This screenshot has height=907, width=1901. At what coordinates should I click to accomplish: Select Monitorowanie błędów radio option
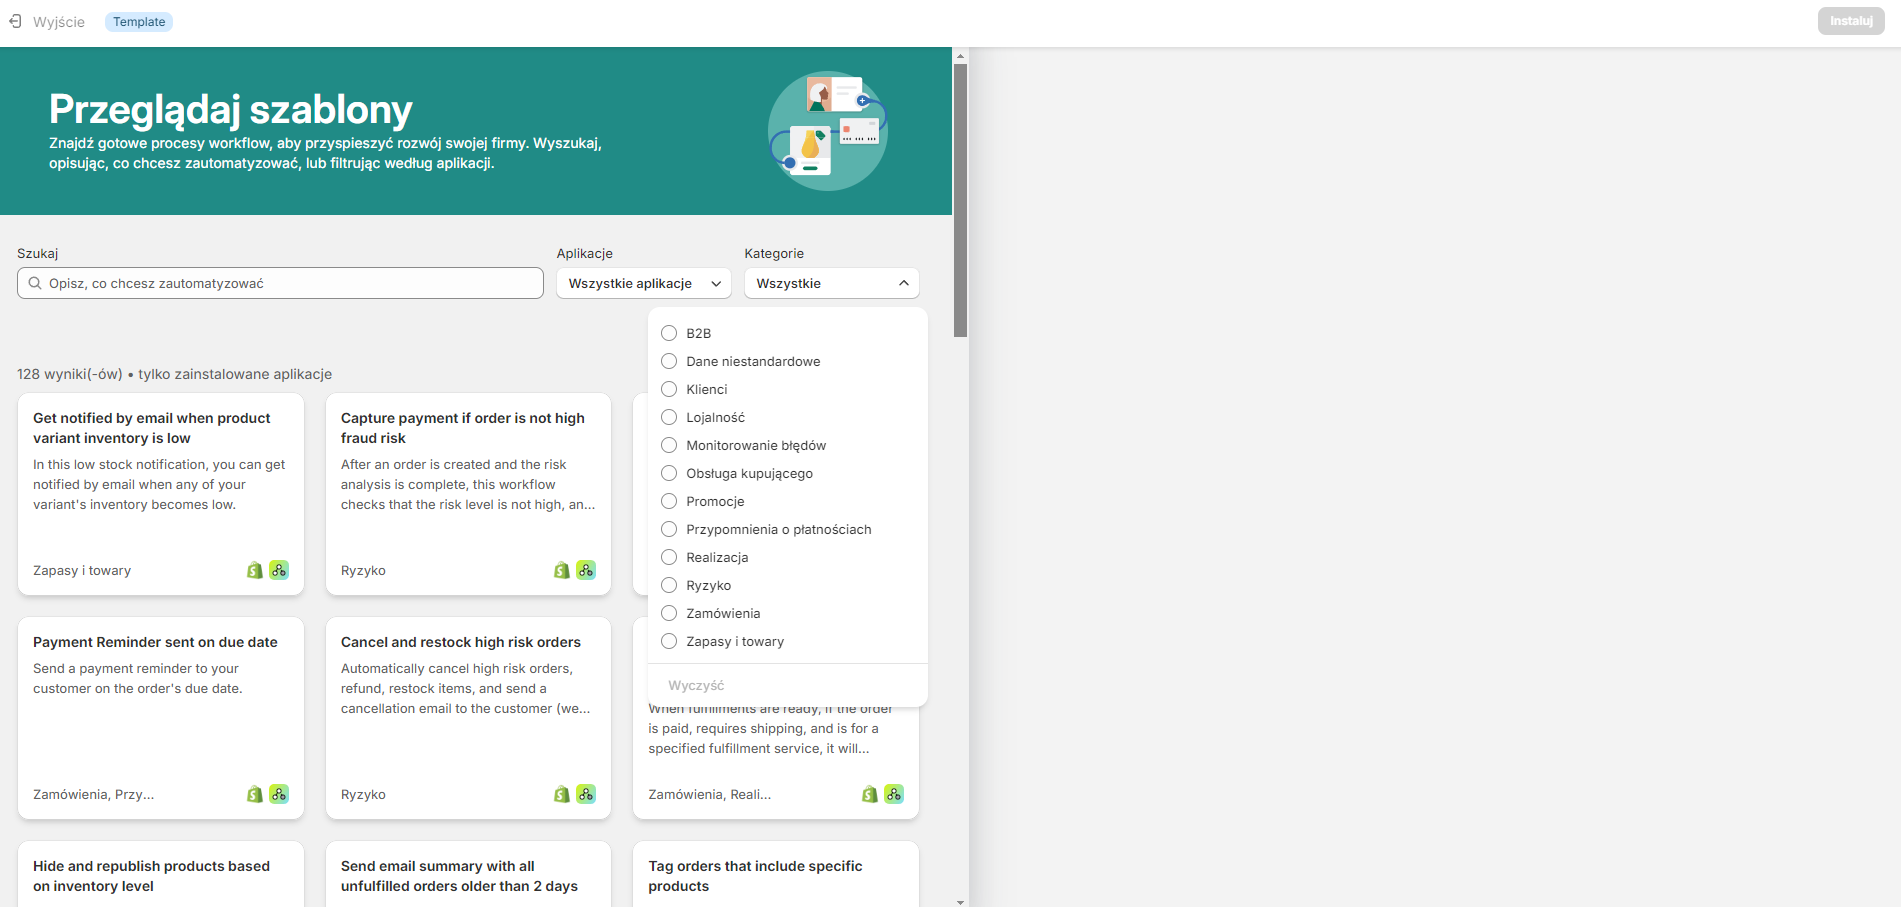(669, 445)
